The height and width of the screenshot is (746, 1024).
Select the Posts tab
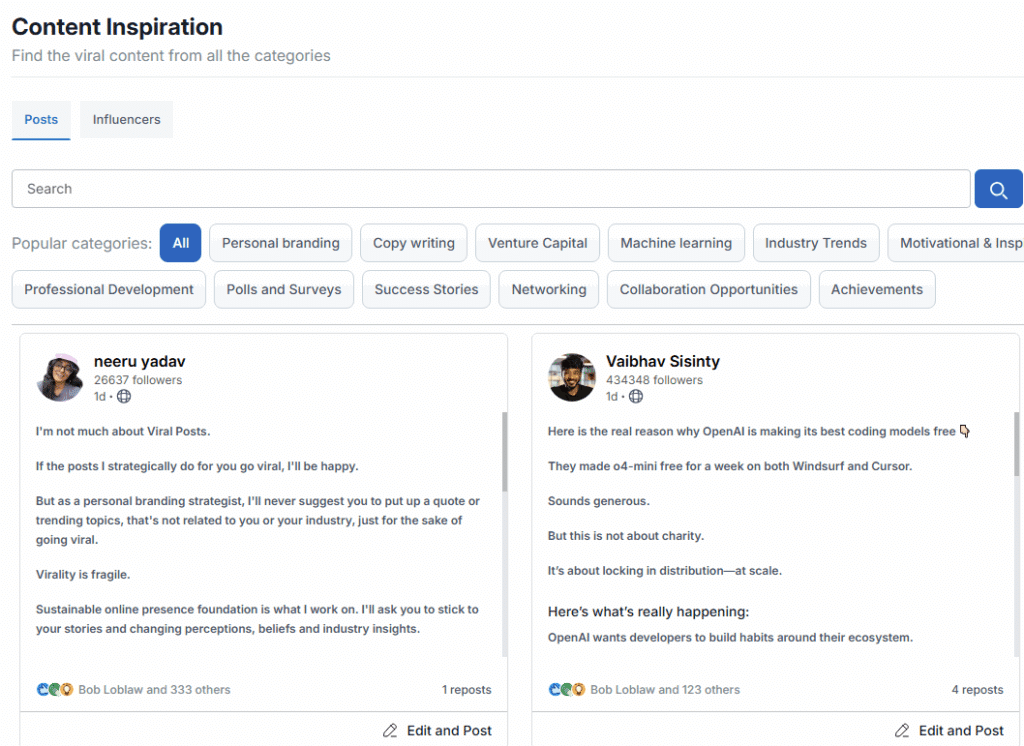pos(41,120)
